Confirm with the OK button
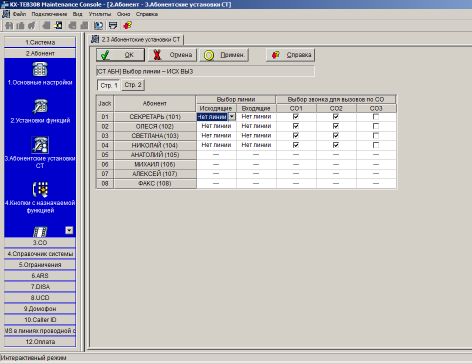 tap(120, 55)
